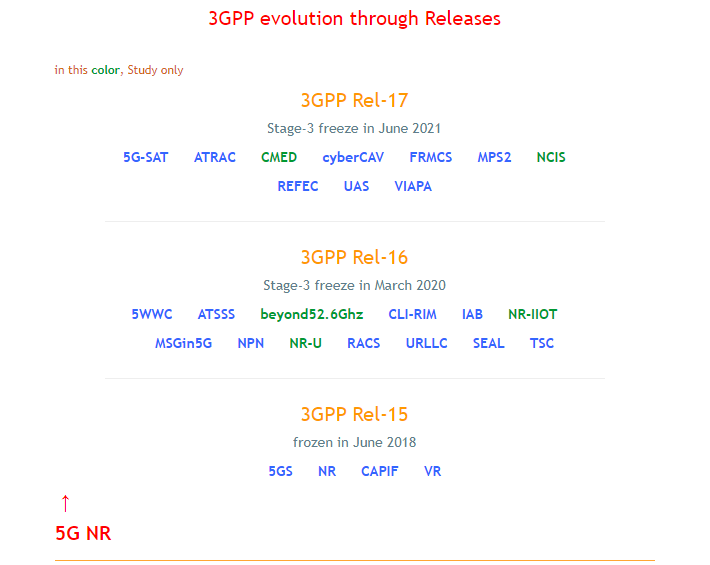Select the NR-IIOT link

[532, 314]
